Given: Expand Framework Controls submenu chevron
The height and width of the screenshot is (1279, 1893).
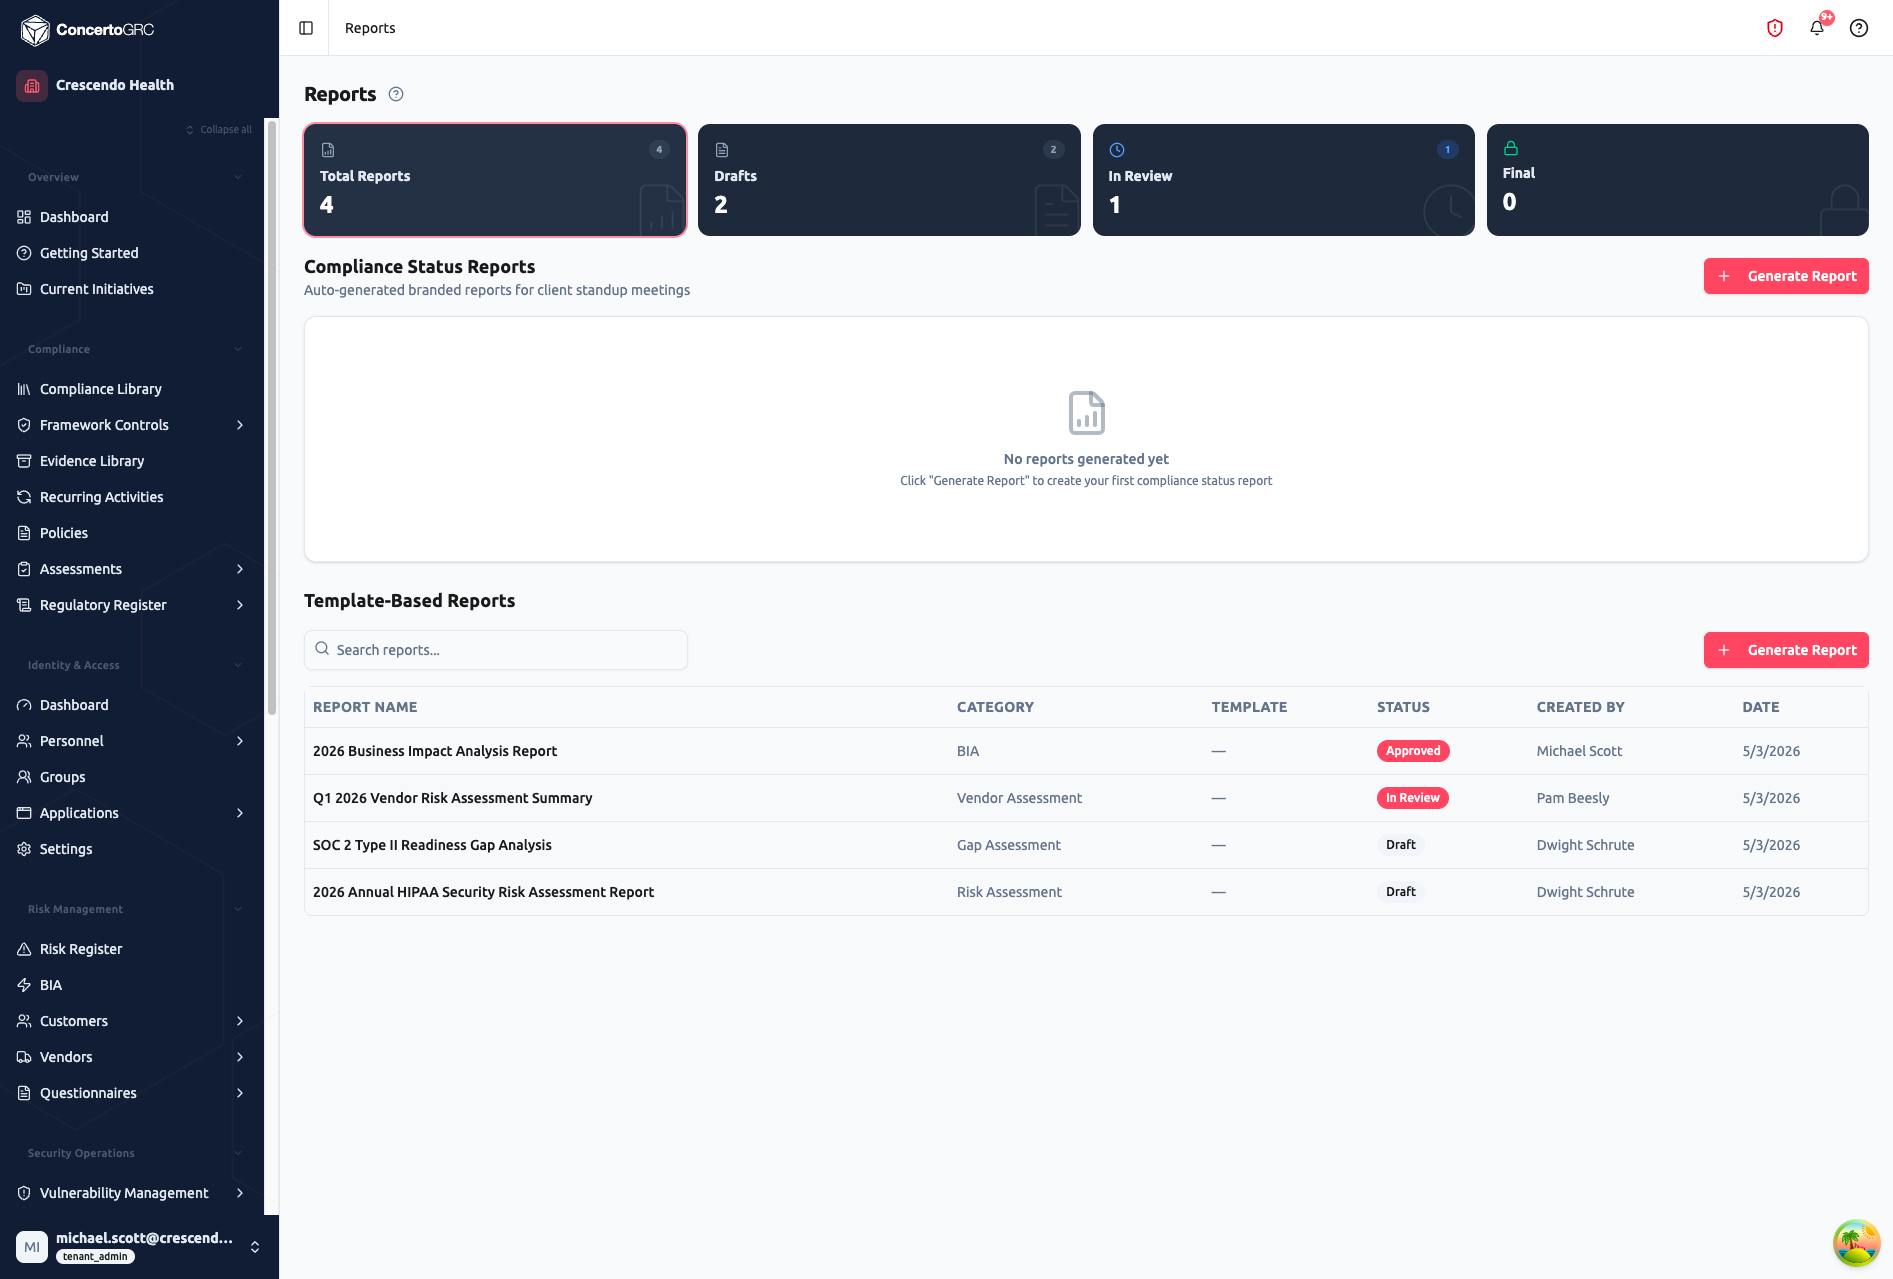Looking at the screenshot, I should tap(240, 425).
